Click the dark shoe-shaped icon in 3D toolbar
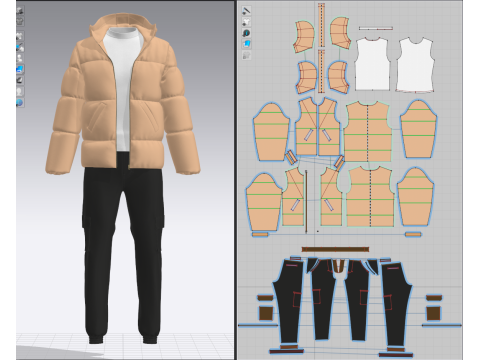Screen dimensions: 480x360 click(20, 80)
